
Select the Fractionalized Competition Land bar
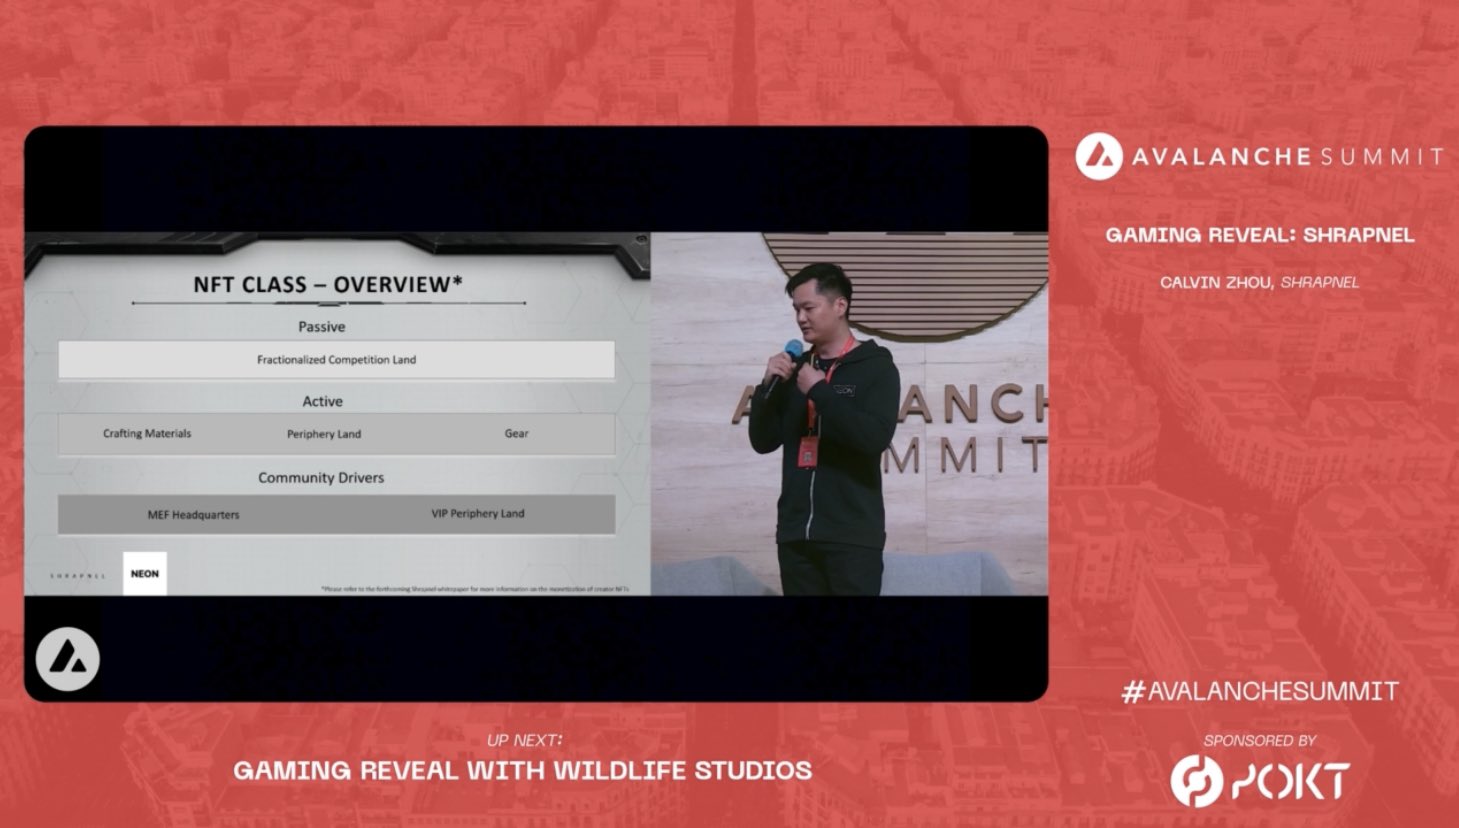336,360
